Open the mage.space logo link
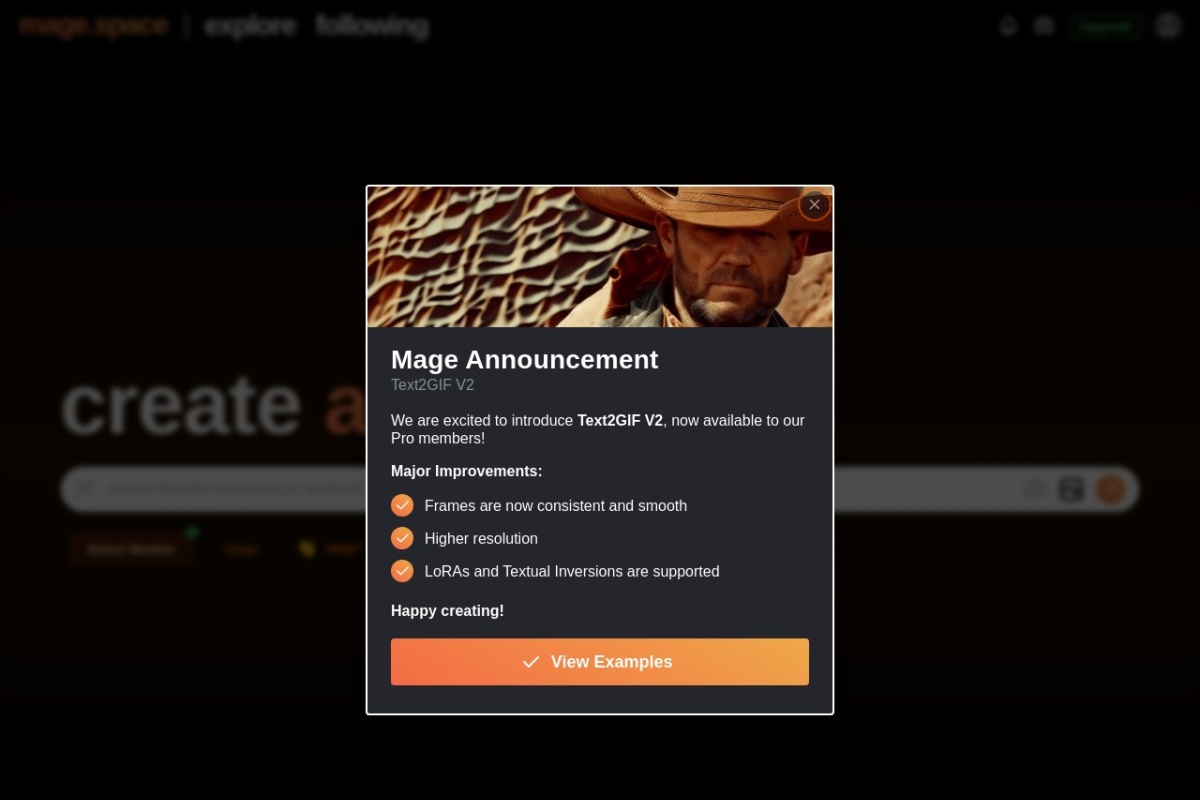 (93, 26)
